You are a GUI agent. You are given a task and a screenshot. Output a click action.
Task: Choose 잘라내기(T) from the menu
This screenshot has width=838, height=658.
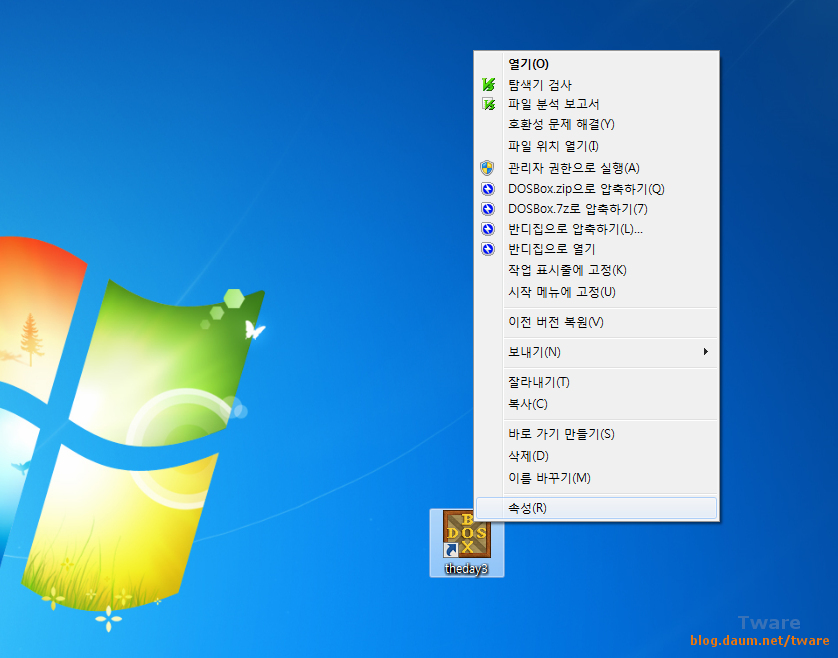[596, 382]
